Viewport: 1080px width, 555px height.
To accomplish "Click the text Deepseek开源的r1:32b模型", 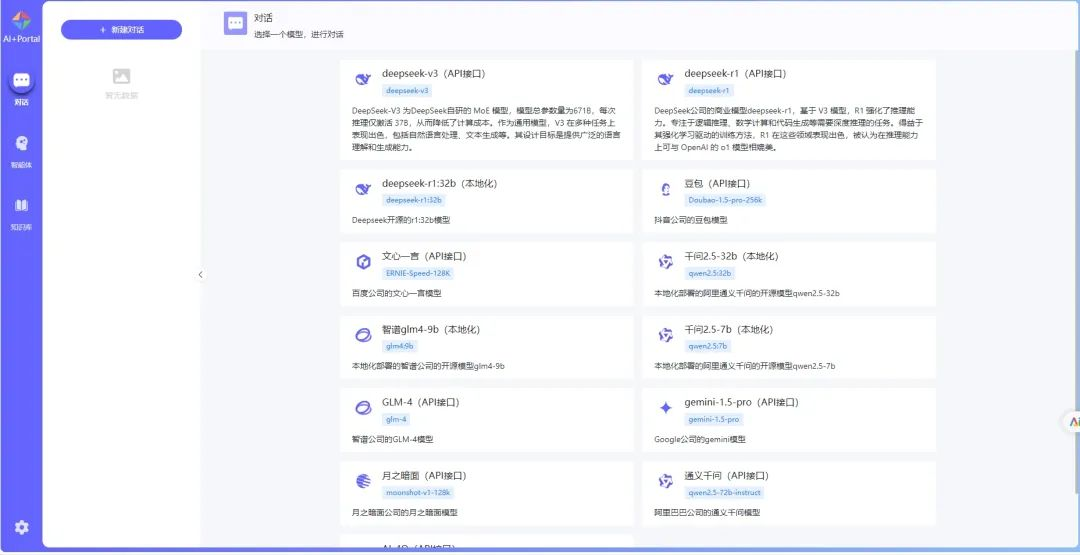I will point(401,220).
